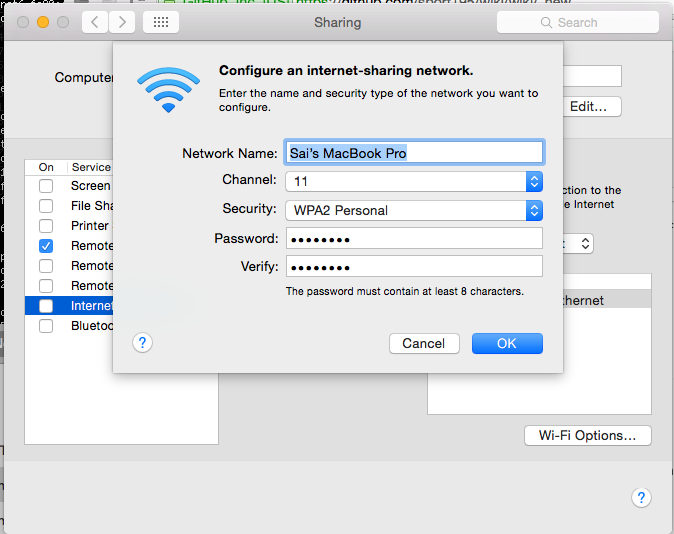This screenshot has width=674, height=534.
Task: Go back with the toolbar back arrow
Action: click(95, 22)
